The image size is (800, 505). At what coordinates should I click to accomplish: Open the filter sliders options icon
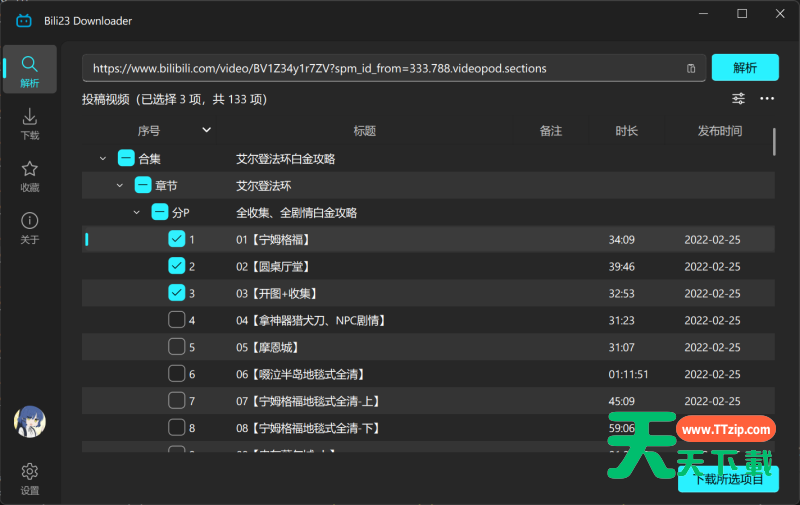pos(738,98)
